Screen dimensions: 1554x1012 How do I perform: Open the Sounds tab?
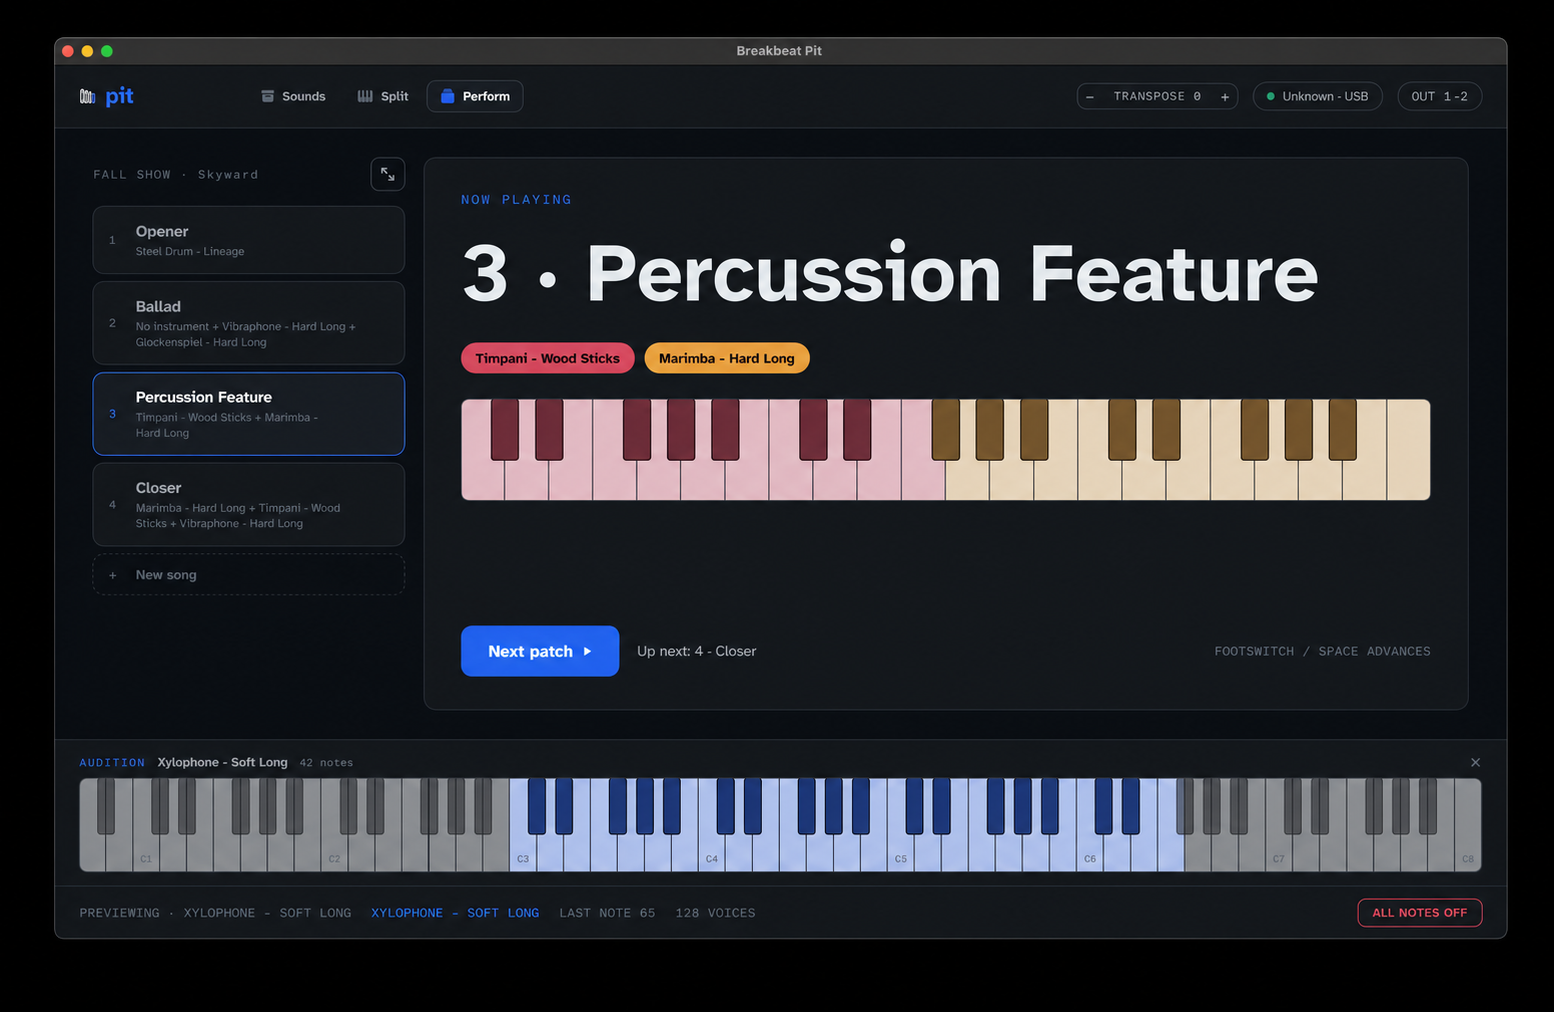pos(293,96)
